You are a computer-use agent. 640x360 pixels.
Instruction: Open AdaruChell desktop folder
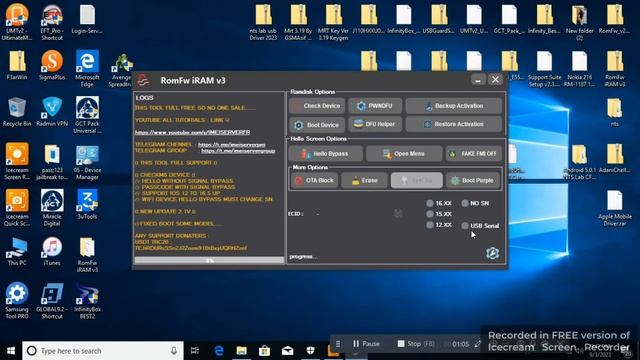(614, 158)
